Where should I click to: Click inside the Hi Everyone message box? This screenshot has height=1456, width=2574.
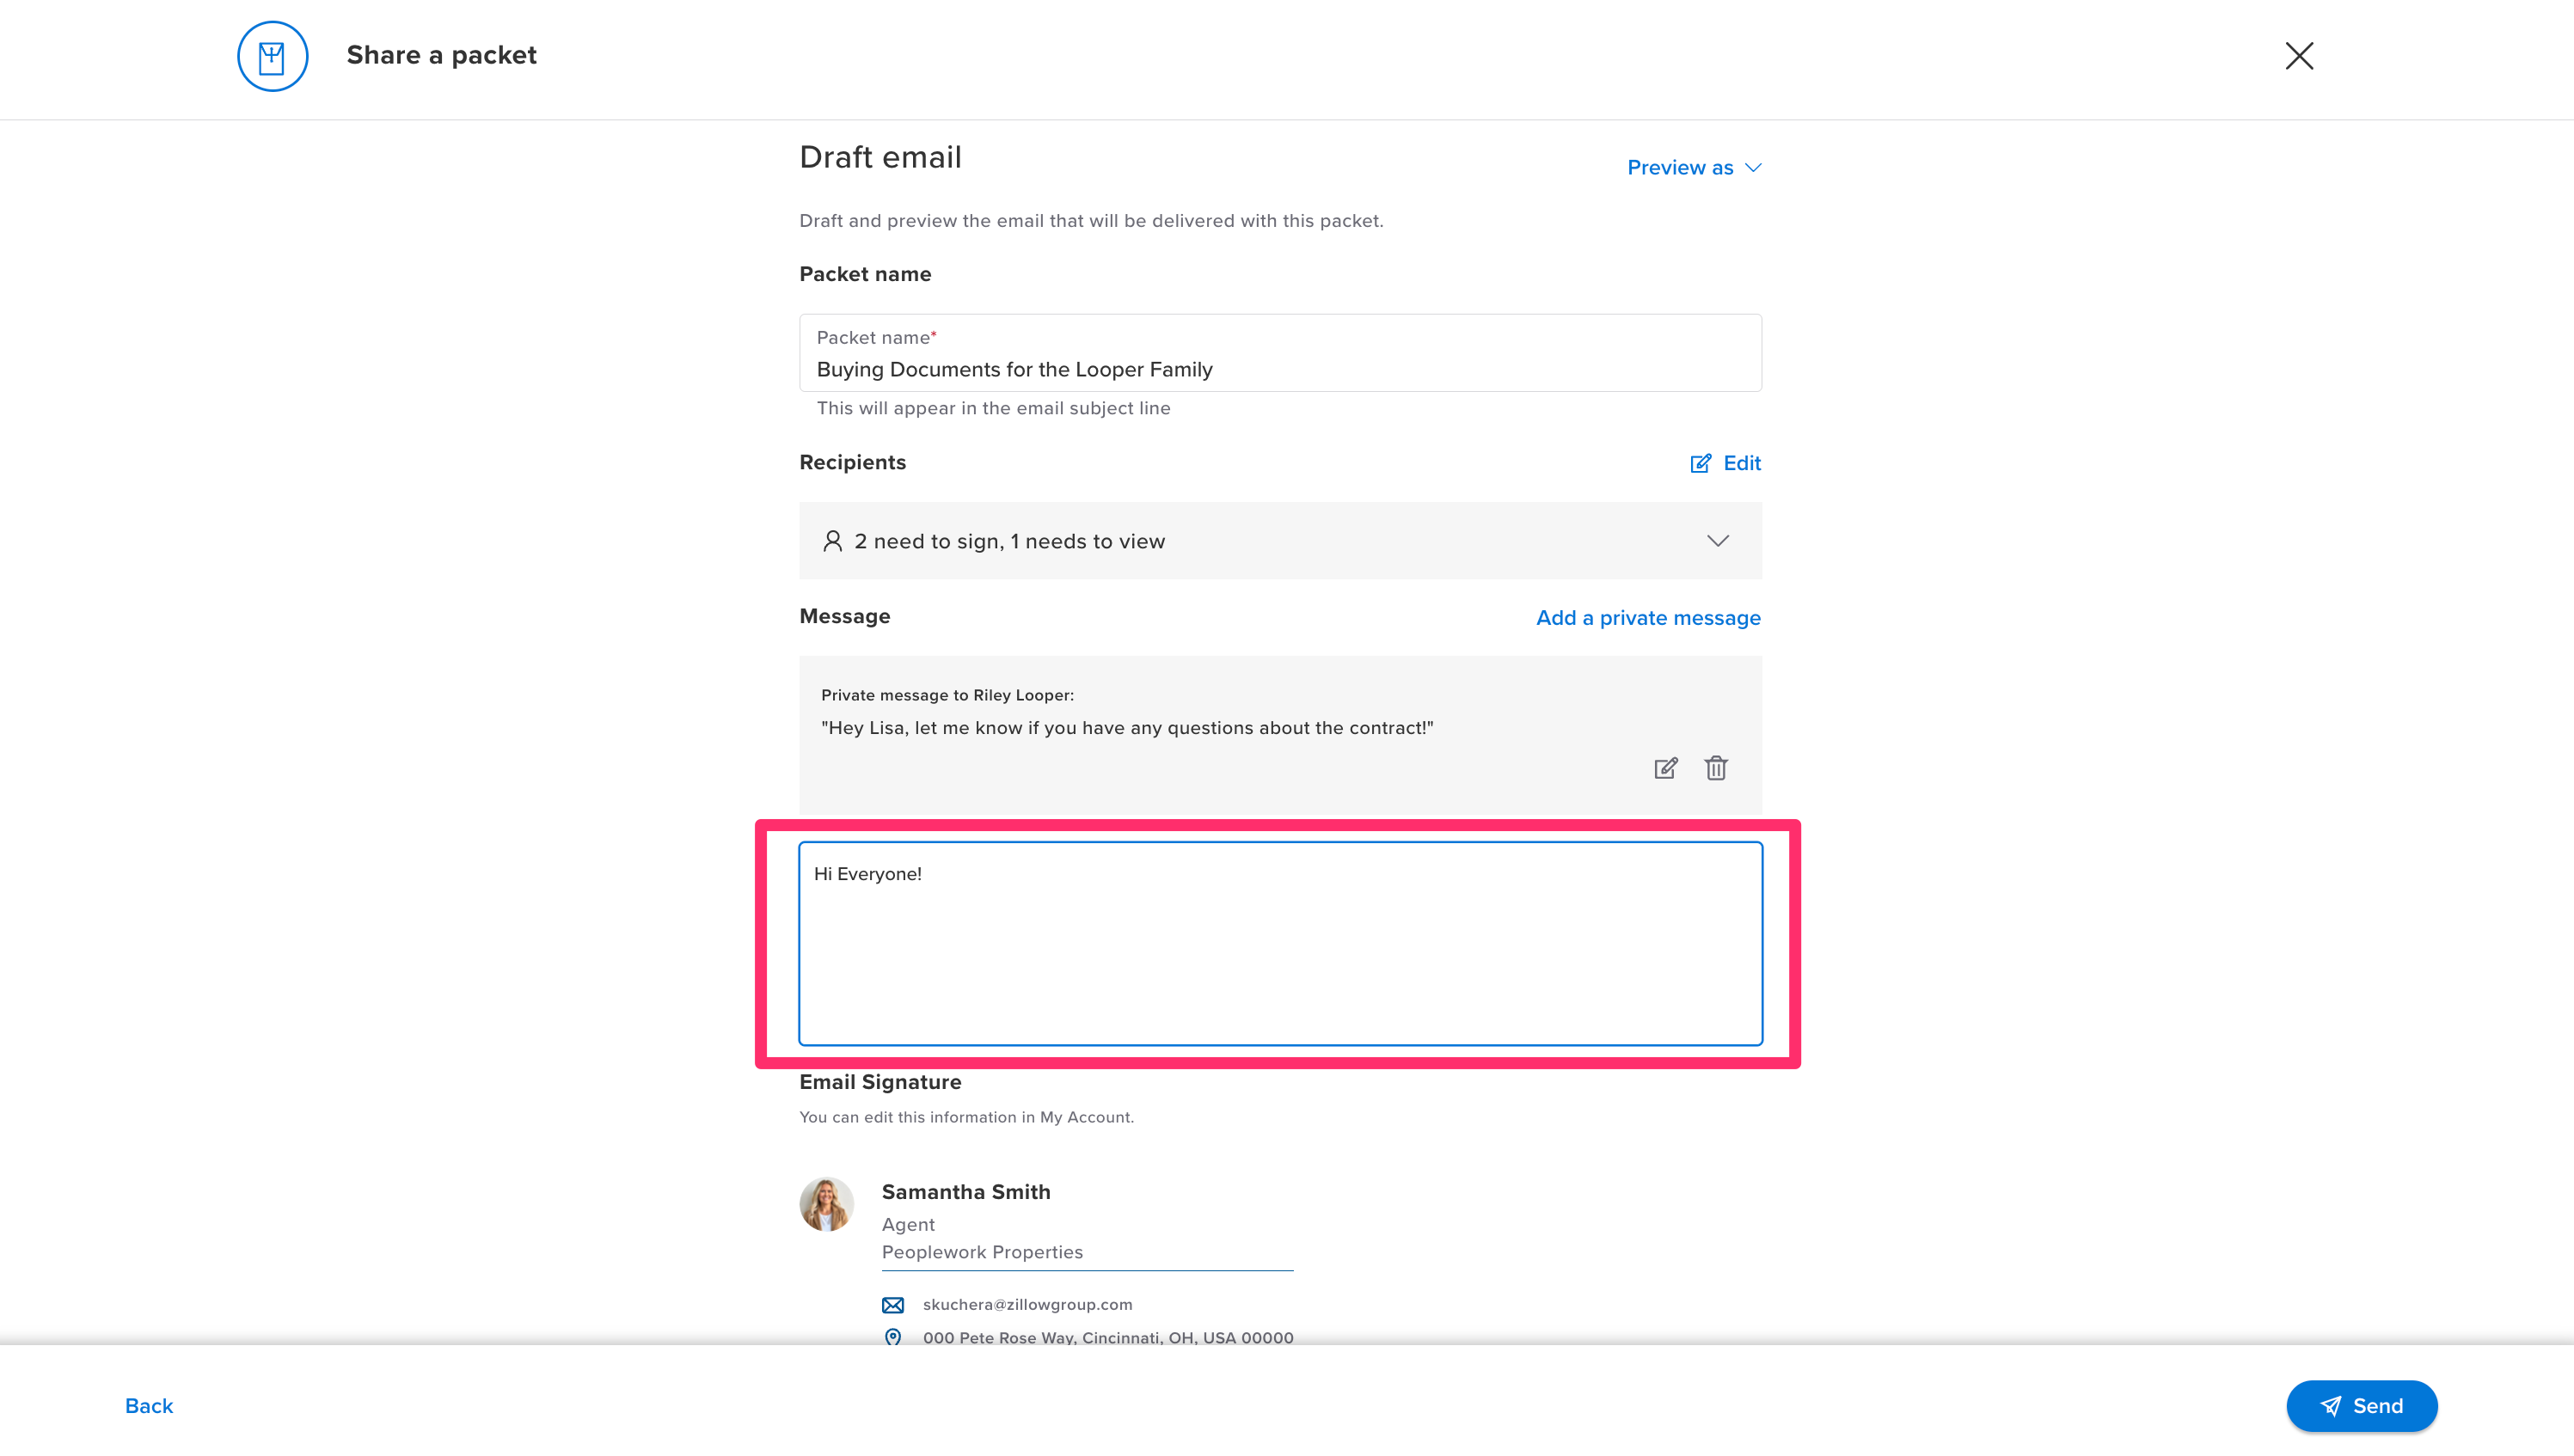[1280, 940]
